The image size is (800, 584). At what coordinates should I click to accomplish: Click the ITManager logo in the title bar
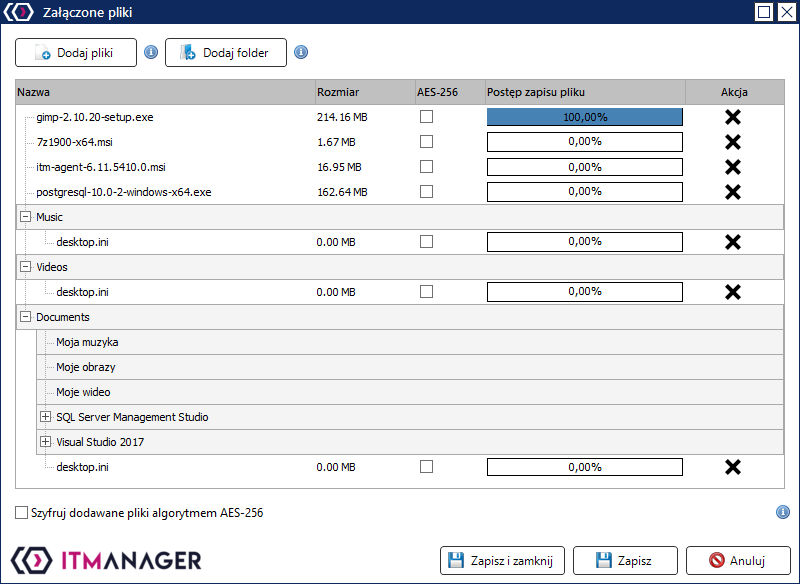pyautogui.click(x=19, y=12)
